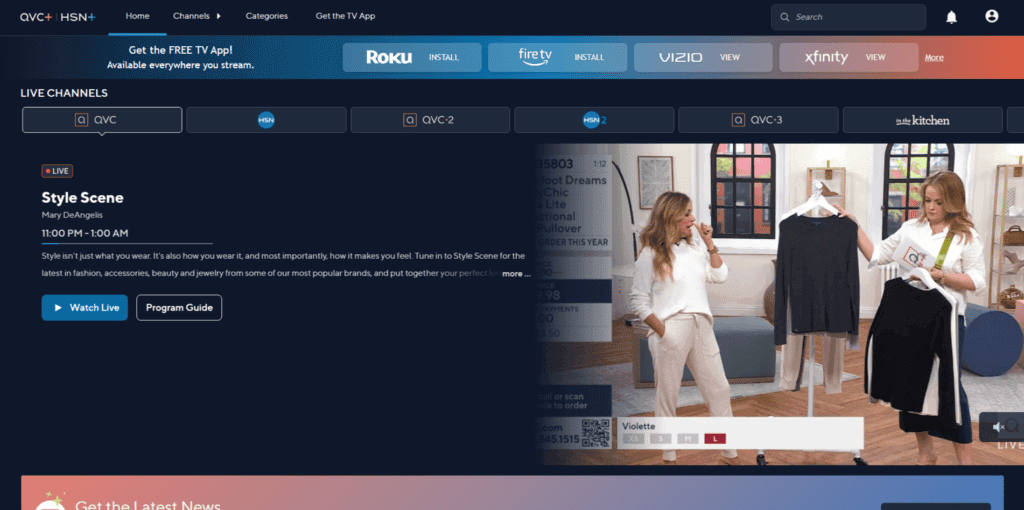Image resolution: width=1024 pixels, height=510 pixels.
Task: Click the Watch Live button
Action: 85,308
